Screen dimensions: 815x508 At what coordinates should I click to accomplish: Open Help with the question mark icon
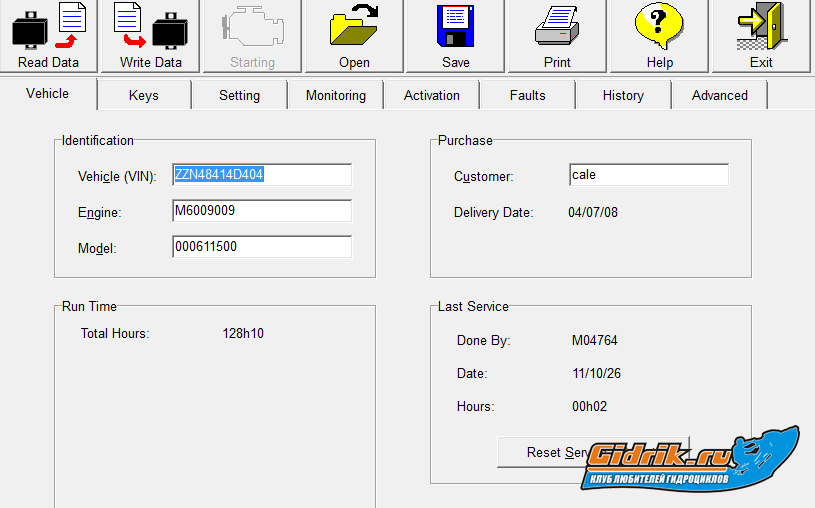(x=659, y=27)
